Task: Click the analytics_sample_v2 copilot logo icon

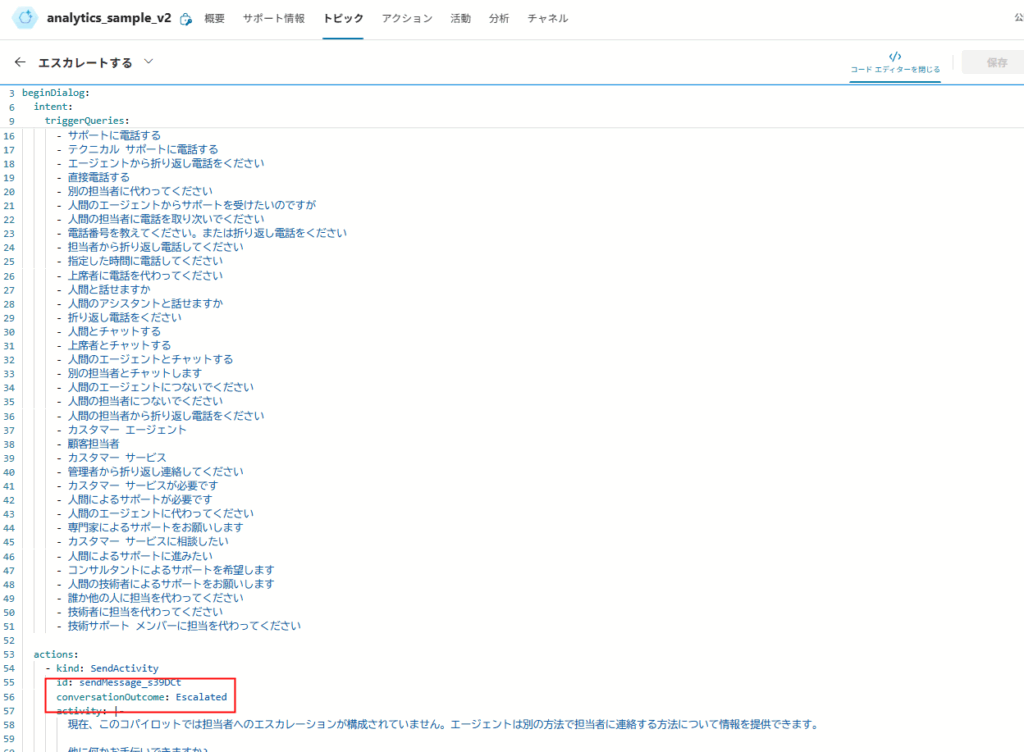Action: pyautogui.click(x=25, y=18)
